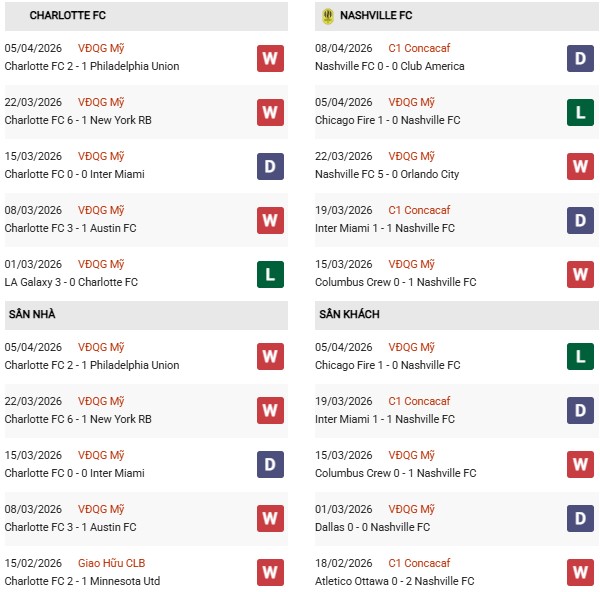Click the W badge for Charlotte FC 2-1 Philadelphia Union
600x592 pixels.
tap(270, 58)
